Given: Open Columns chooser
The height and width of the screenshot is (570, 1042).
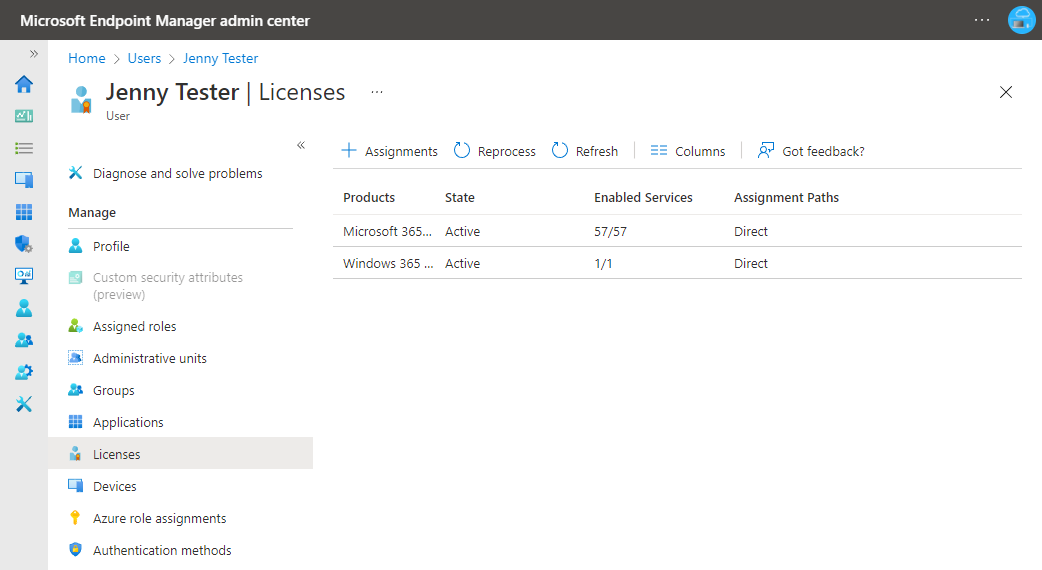Looking at the screenshot, I should 688,151.
